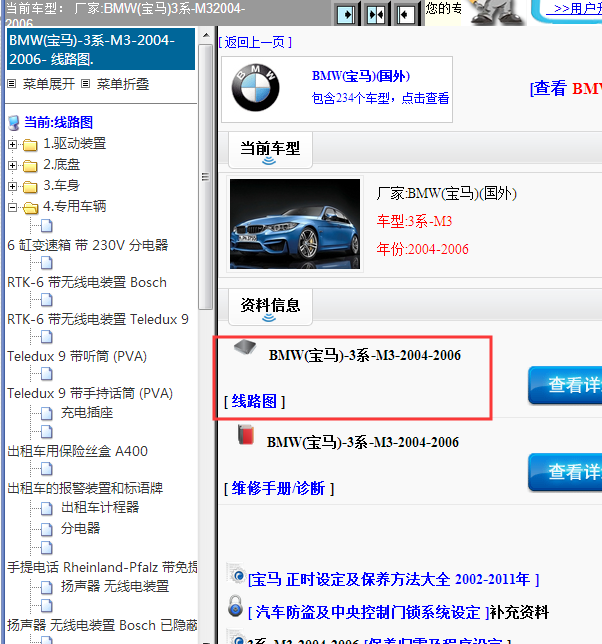
Task: Open the 3.车身 folder icon
Action: [30, 187]
